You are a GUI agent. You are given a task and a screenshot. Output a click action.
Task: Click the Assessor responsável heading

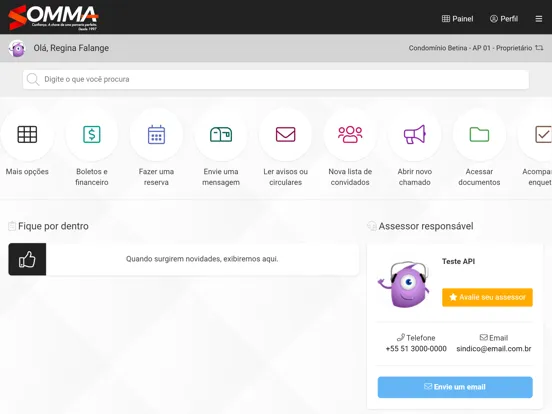(x=426, y=226)
